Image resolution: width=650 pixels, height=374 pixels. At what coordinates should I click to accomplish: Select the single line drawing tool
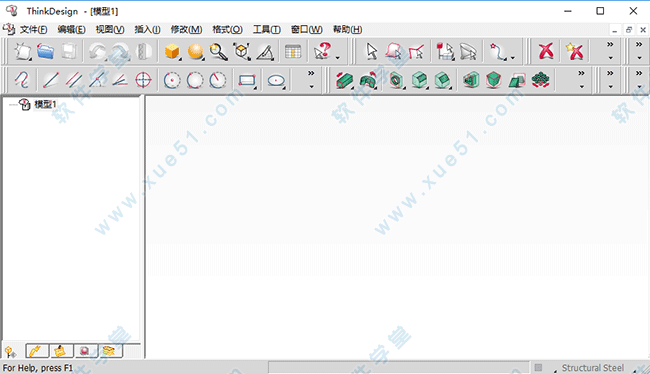(51, 80)
